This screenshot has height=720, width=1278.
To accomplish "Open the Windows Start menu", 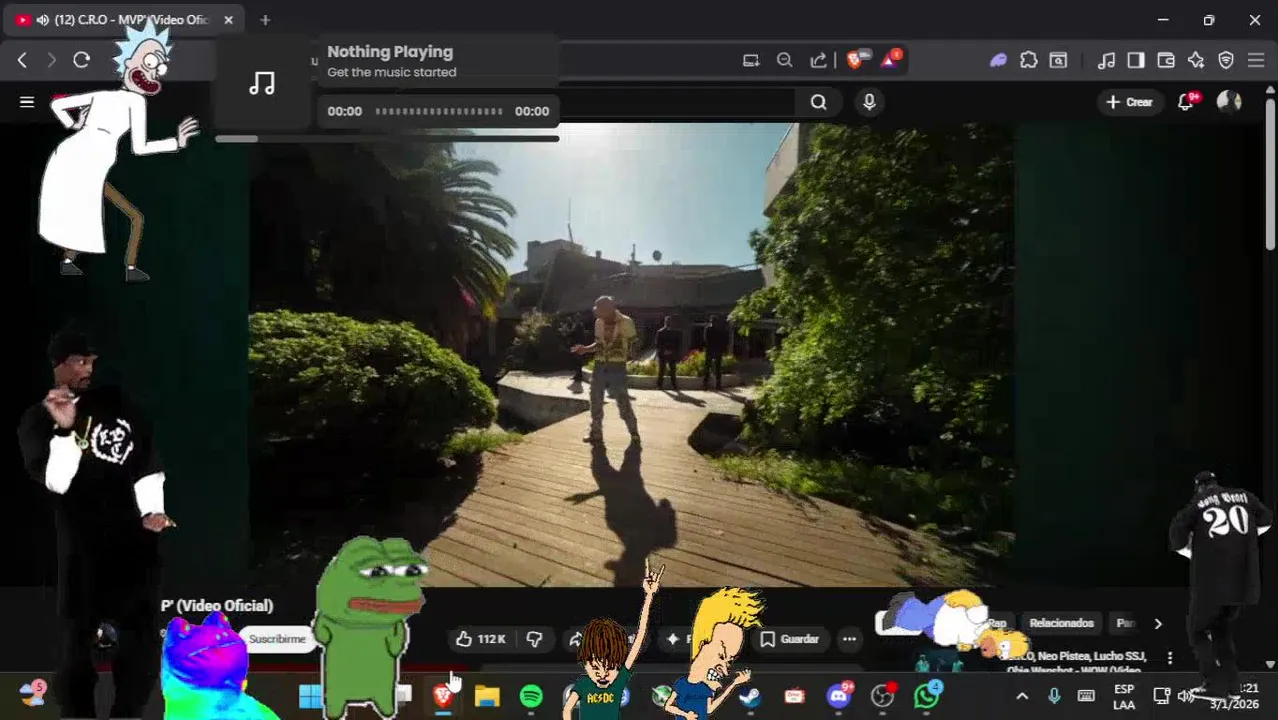I will pyautogui.click(x=311, y=696).
